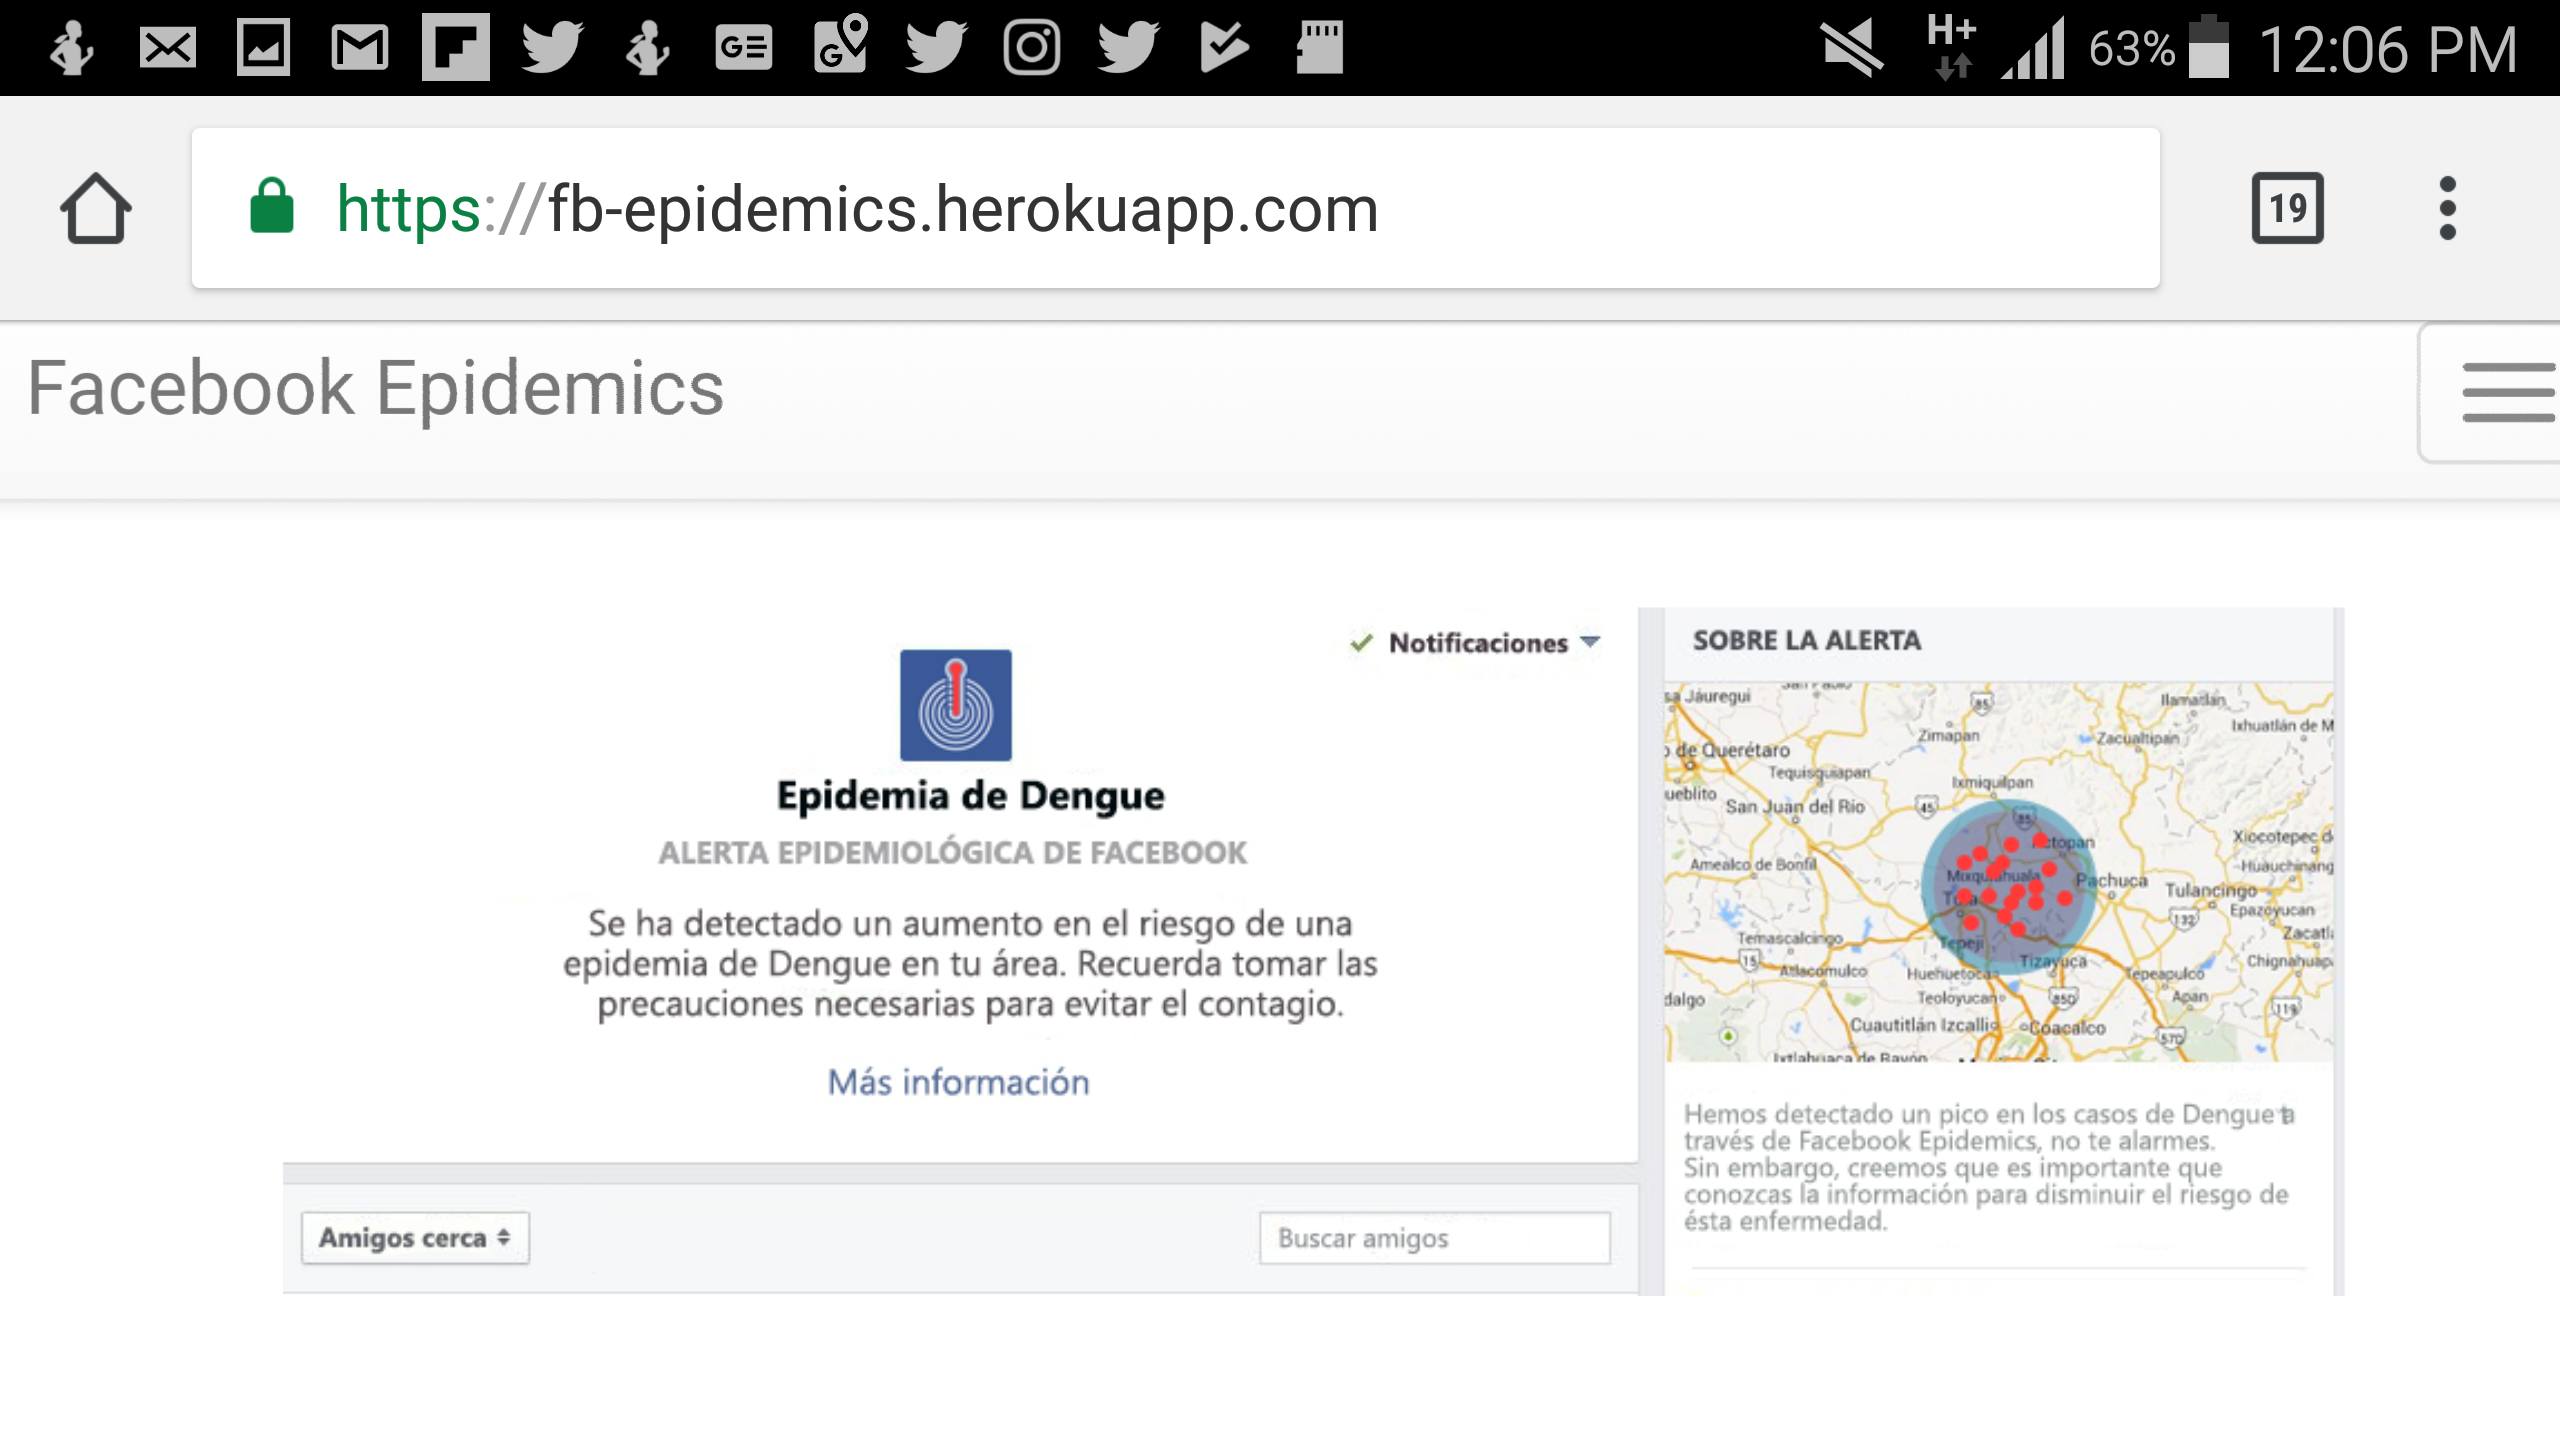Open the Amigos cerca dropdown
Viewport: 2560px width, 1440px height.
pos(415,1238)
